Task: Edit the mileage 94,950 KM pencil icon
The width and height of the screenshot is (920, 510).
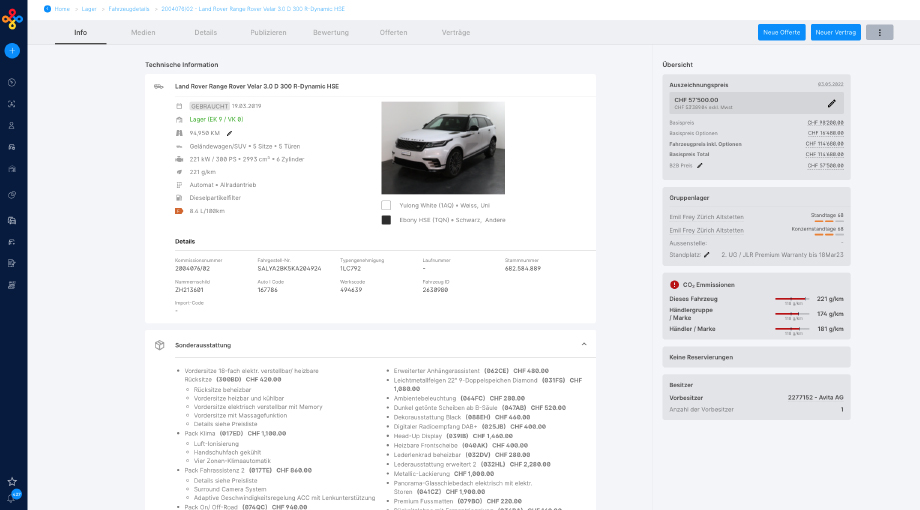Action: pyautogui.click(x=229, y=133)
